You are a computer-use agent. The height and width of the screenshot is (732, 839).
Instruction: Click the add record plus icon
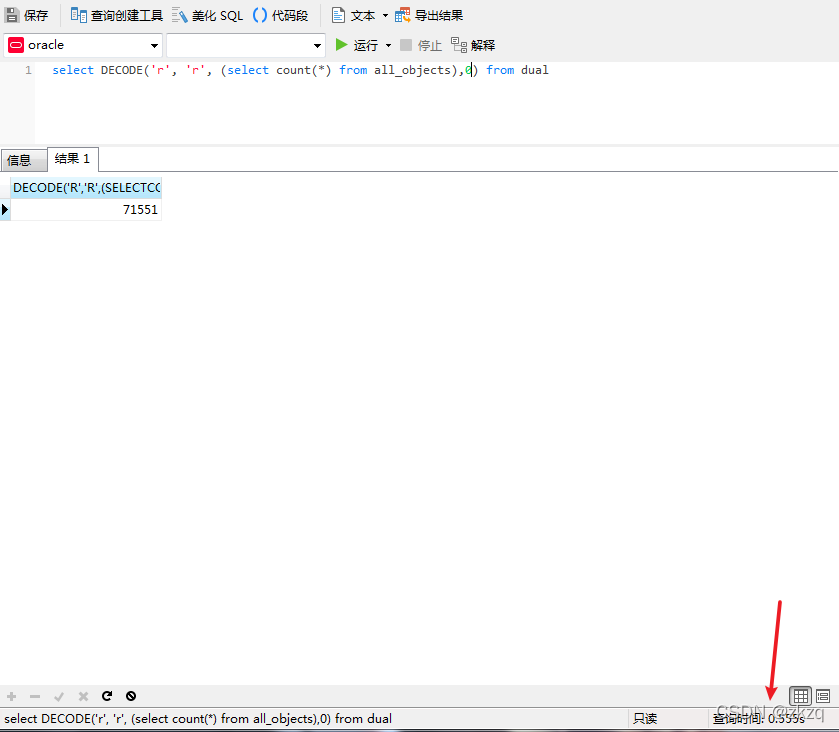pos(11,696)
